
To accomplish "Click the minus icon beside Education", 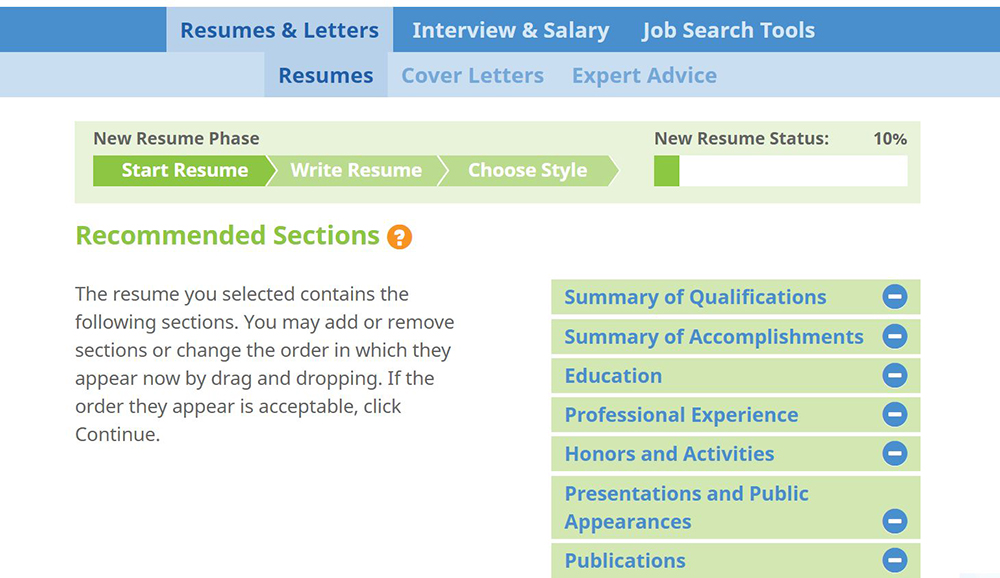I will [x=895, y=375].
